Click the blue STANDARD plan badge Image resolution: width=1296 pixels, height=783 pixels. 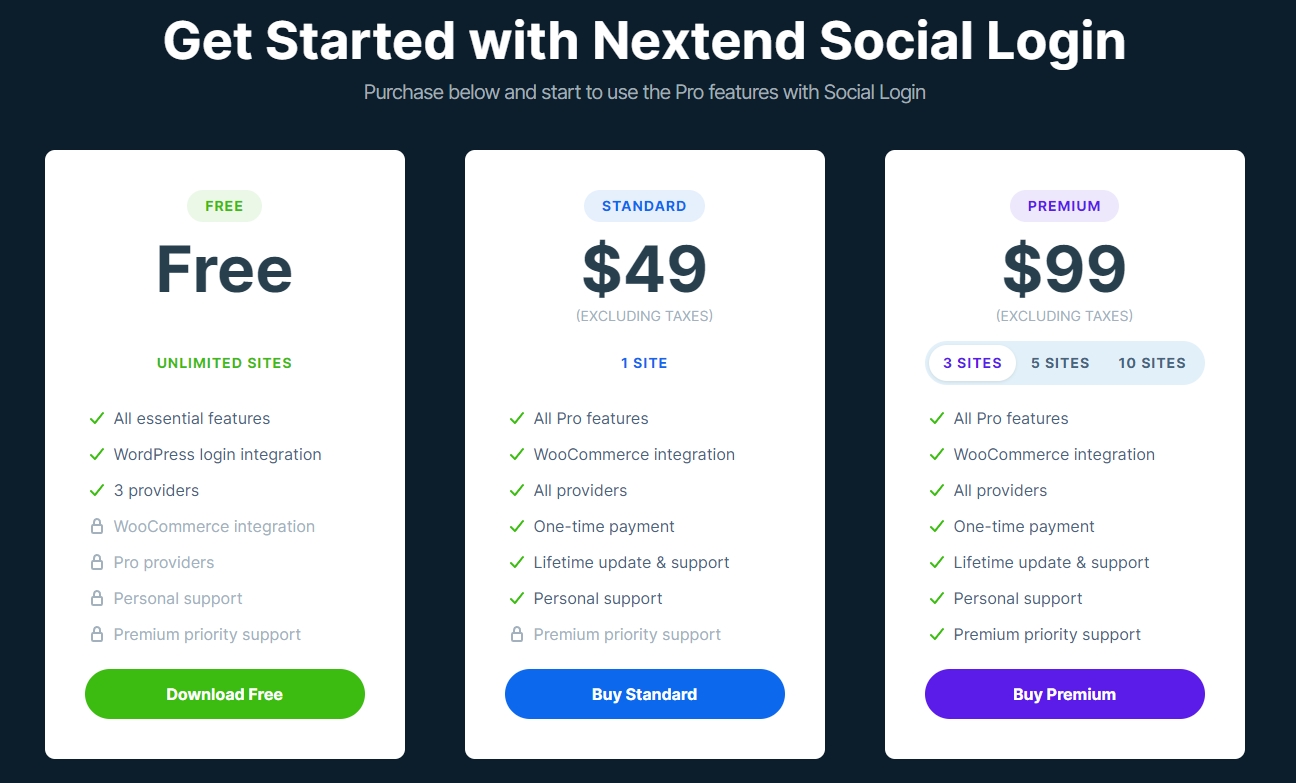tap(644, 206)
